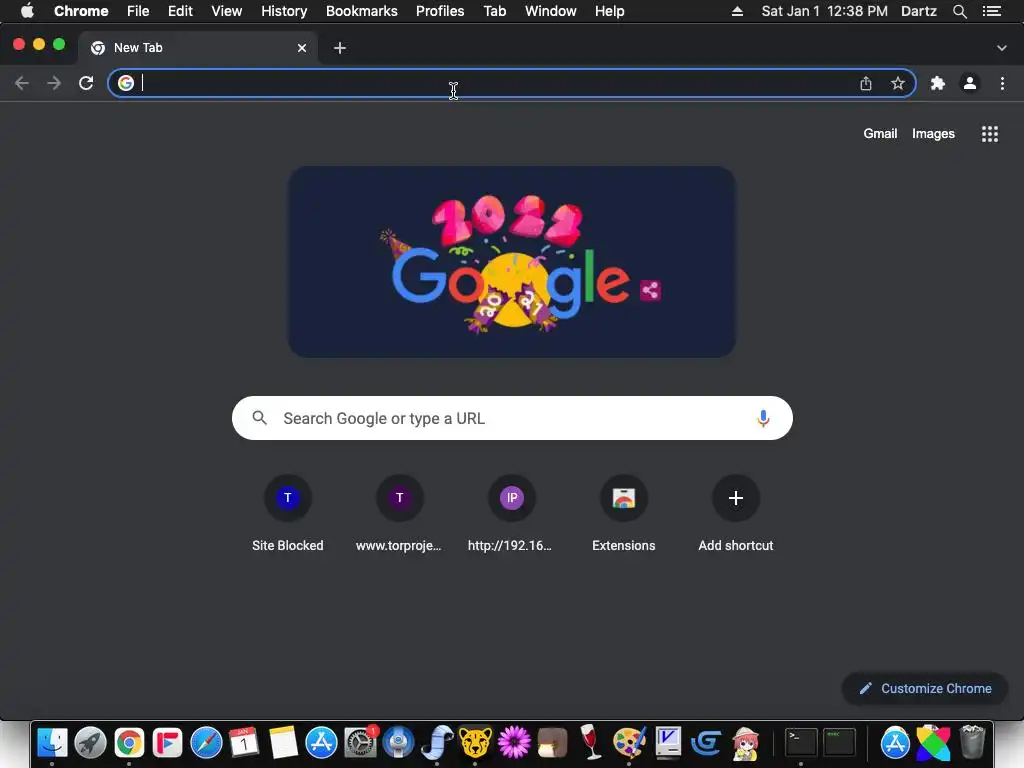
Task: Click the share icon in address bar
Action: pos(866,83)
